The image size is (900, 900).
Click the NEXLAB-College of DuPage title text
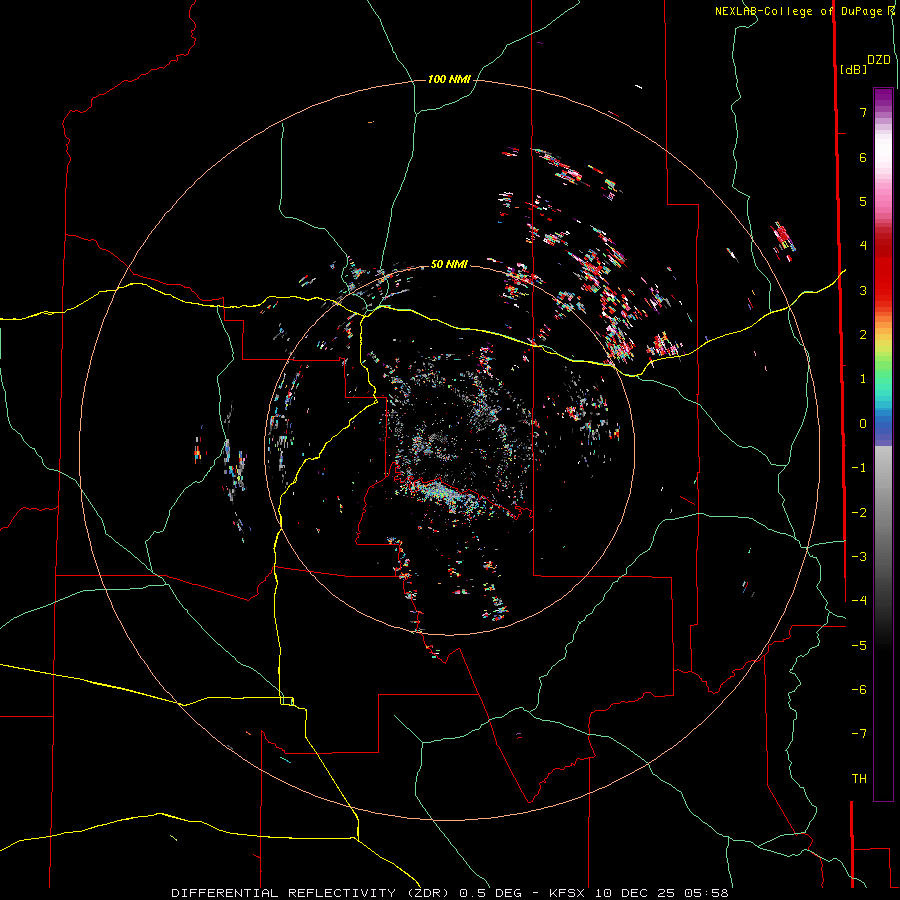coord(800,11)
